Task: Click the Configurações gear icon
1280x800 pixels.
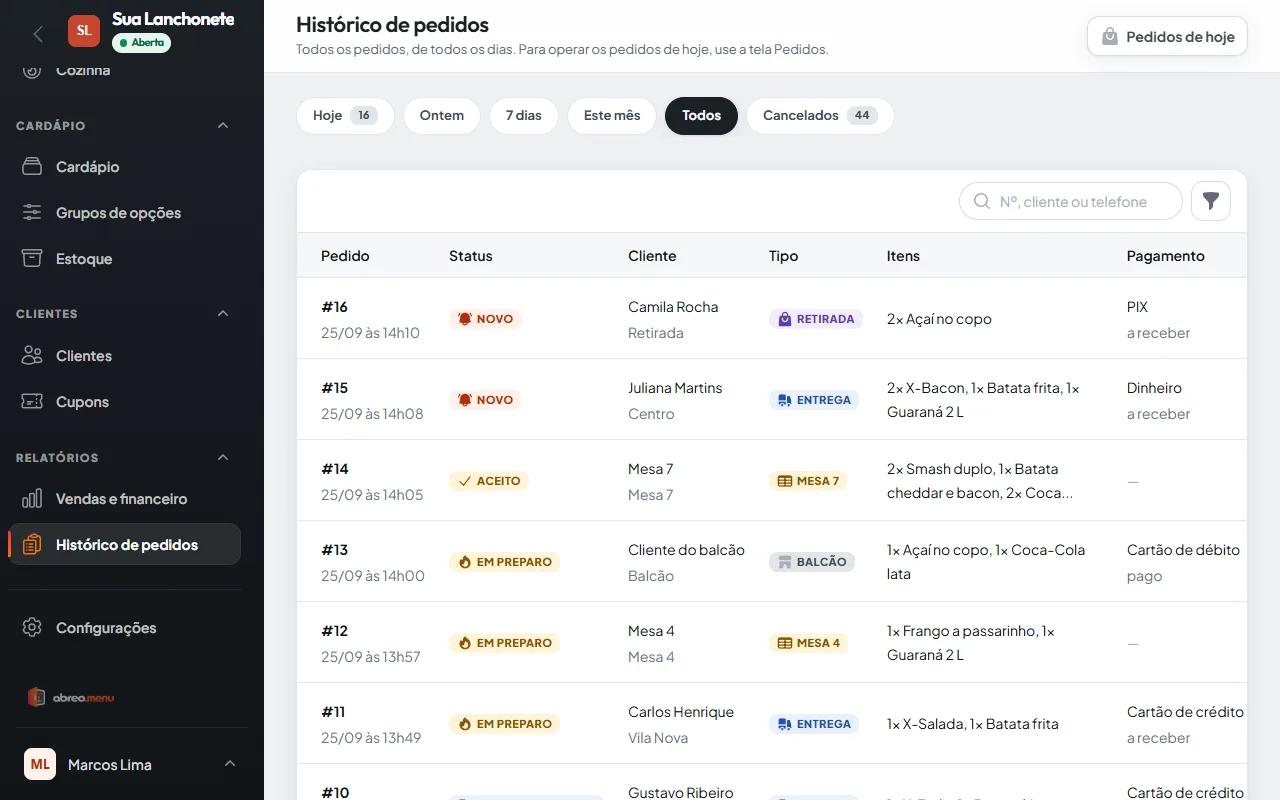Action: pos(32,628)
